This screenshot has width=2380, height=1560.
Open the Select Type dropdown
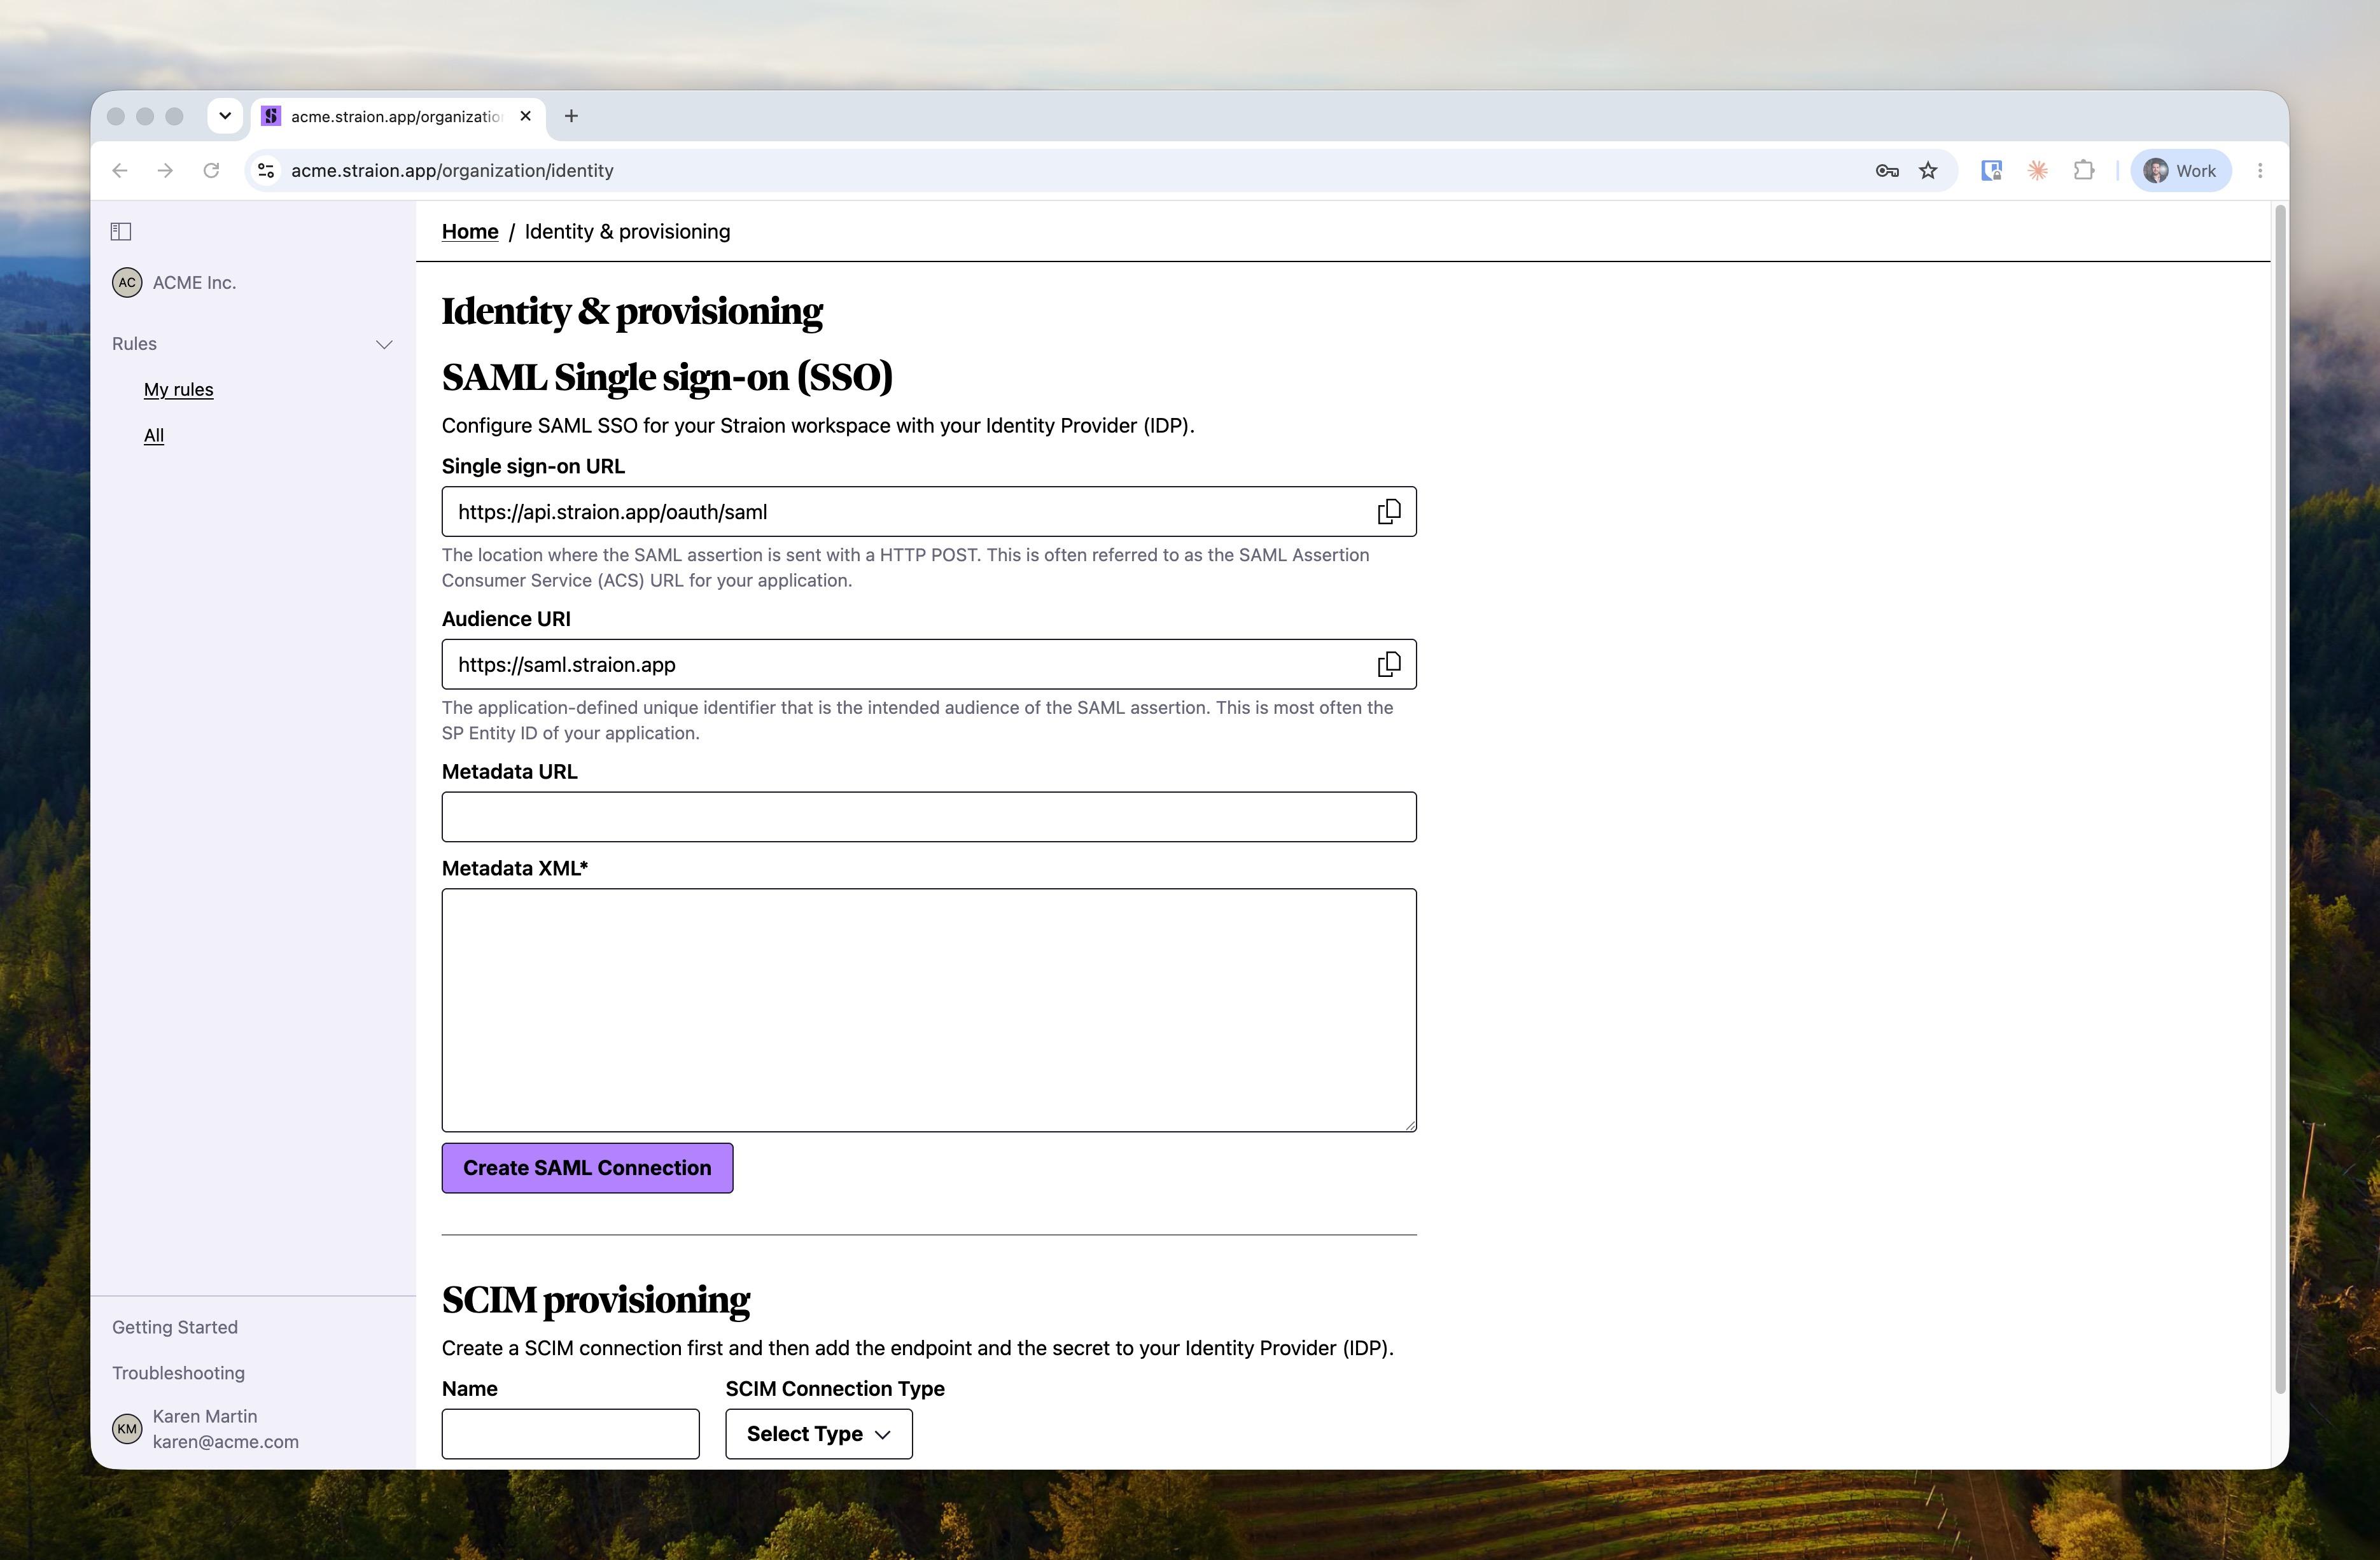819,1434
